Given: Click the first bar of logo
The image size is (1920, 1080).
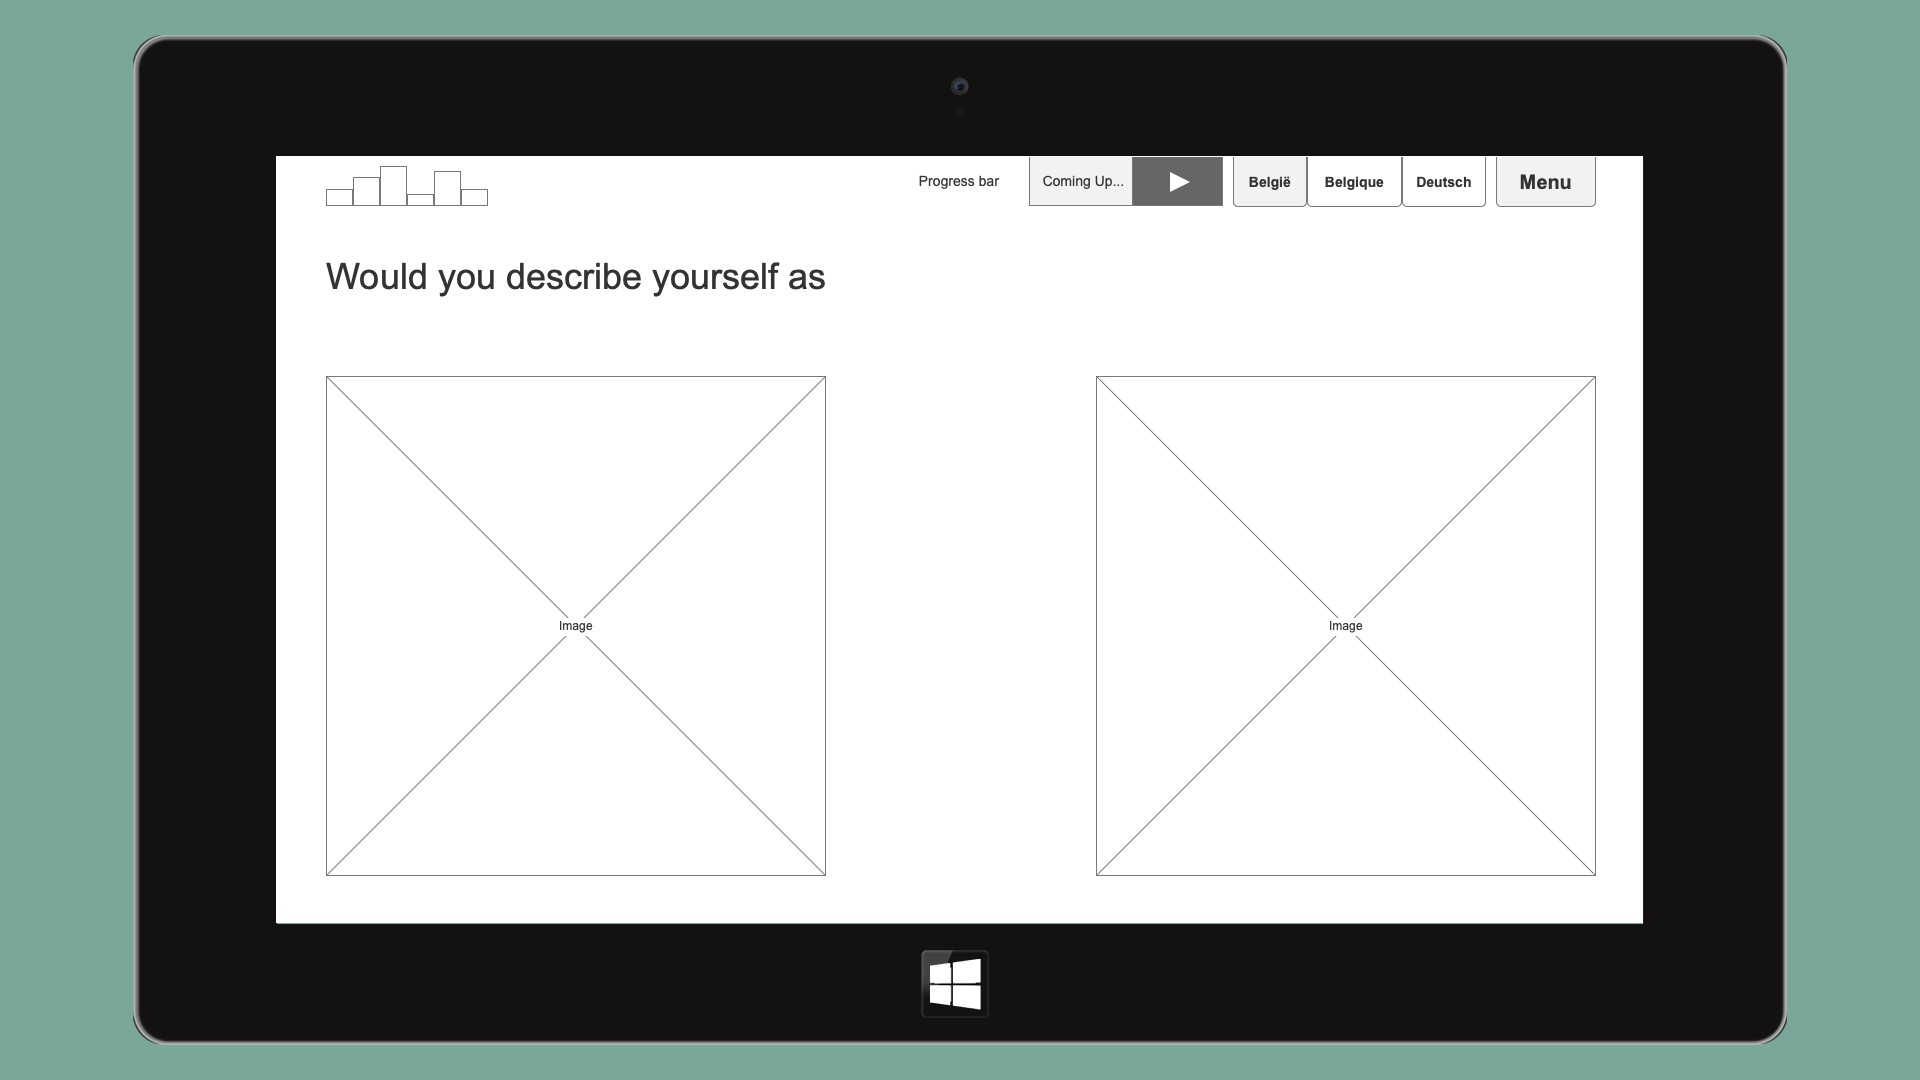Looking at the screenshot, I should [339, 198].
